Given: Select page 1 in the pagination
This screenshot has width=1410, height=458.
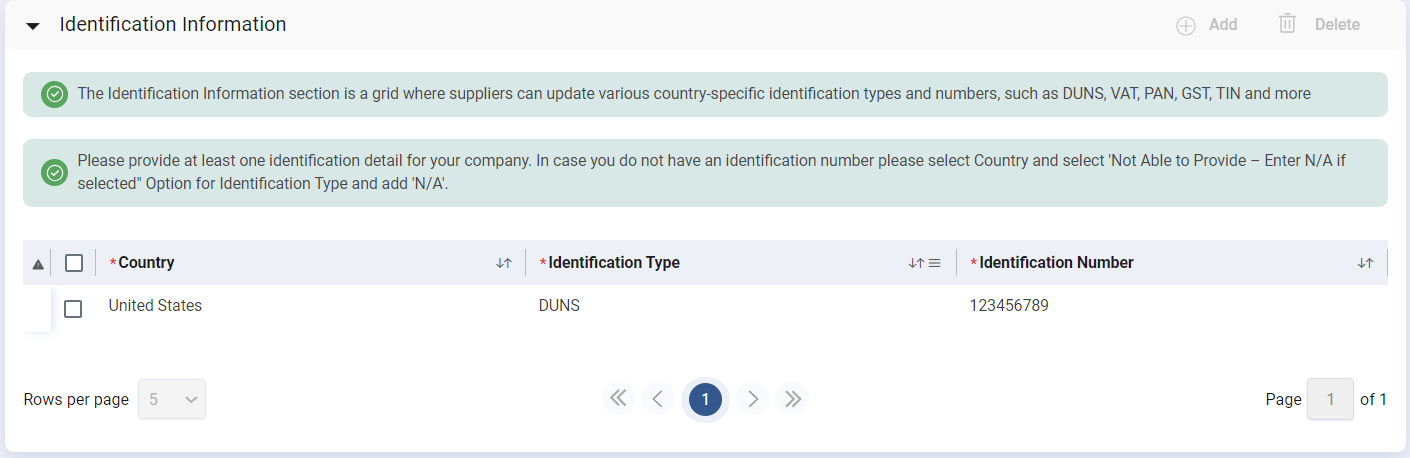Looking at the screenshot, I should [x=705, y=399].
